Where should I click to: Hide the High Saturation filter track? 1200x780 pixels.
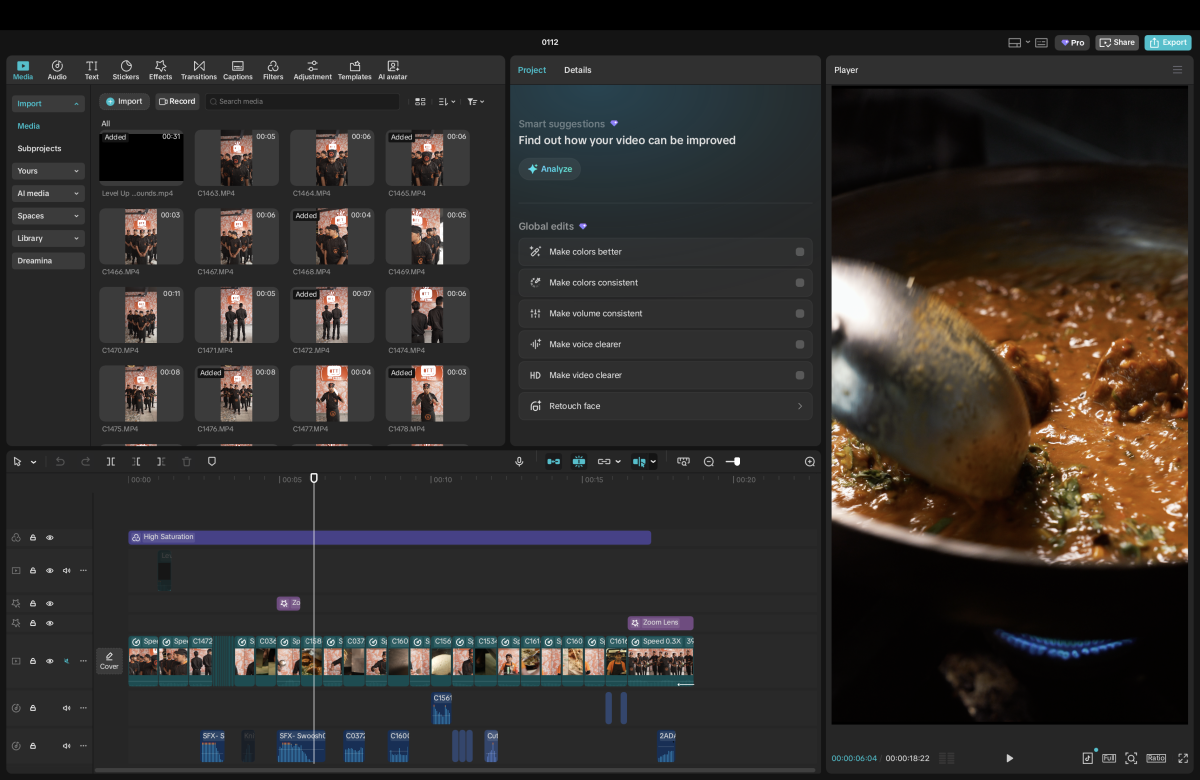pyautogui.click(x=50, y=538)
